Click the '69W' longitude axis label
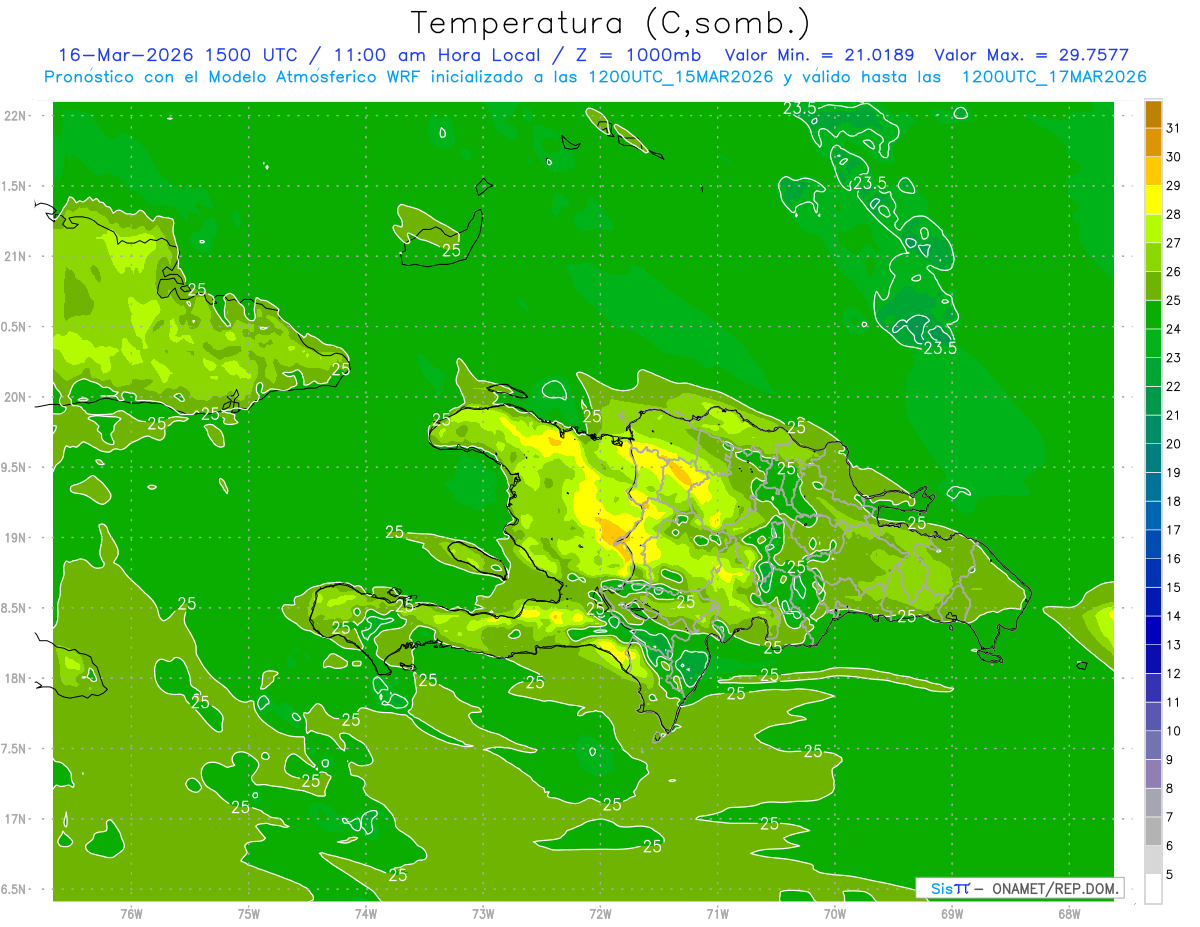This screenshot has width=1200, height=927. pos(952,914)
